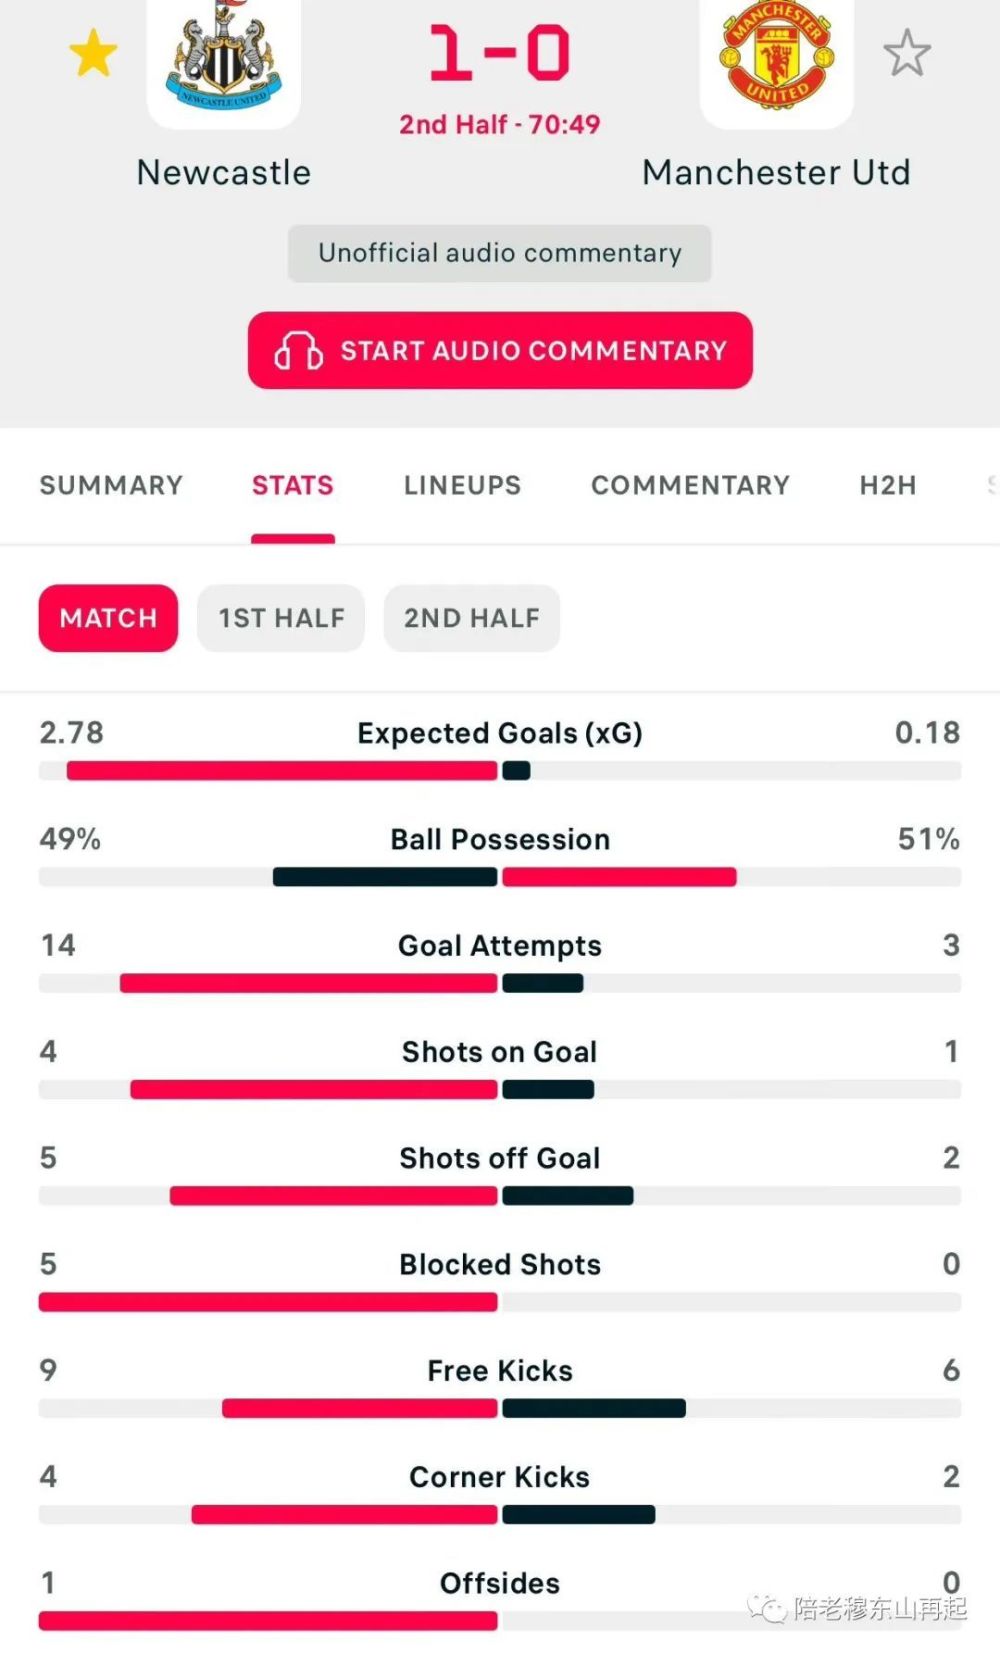
Task: Show 2nd Half statistics
Action: (472, 618)
